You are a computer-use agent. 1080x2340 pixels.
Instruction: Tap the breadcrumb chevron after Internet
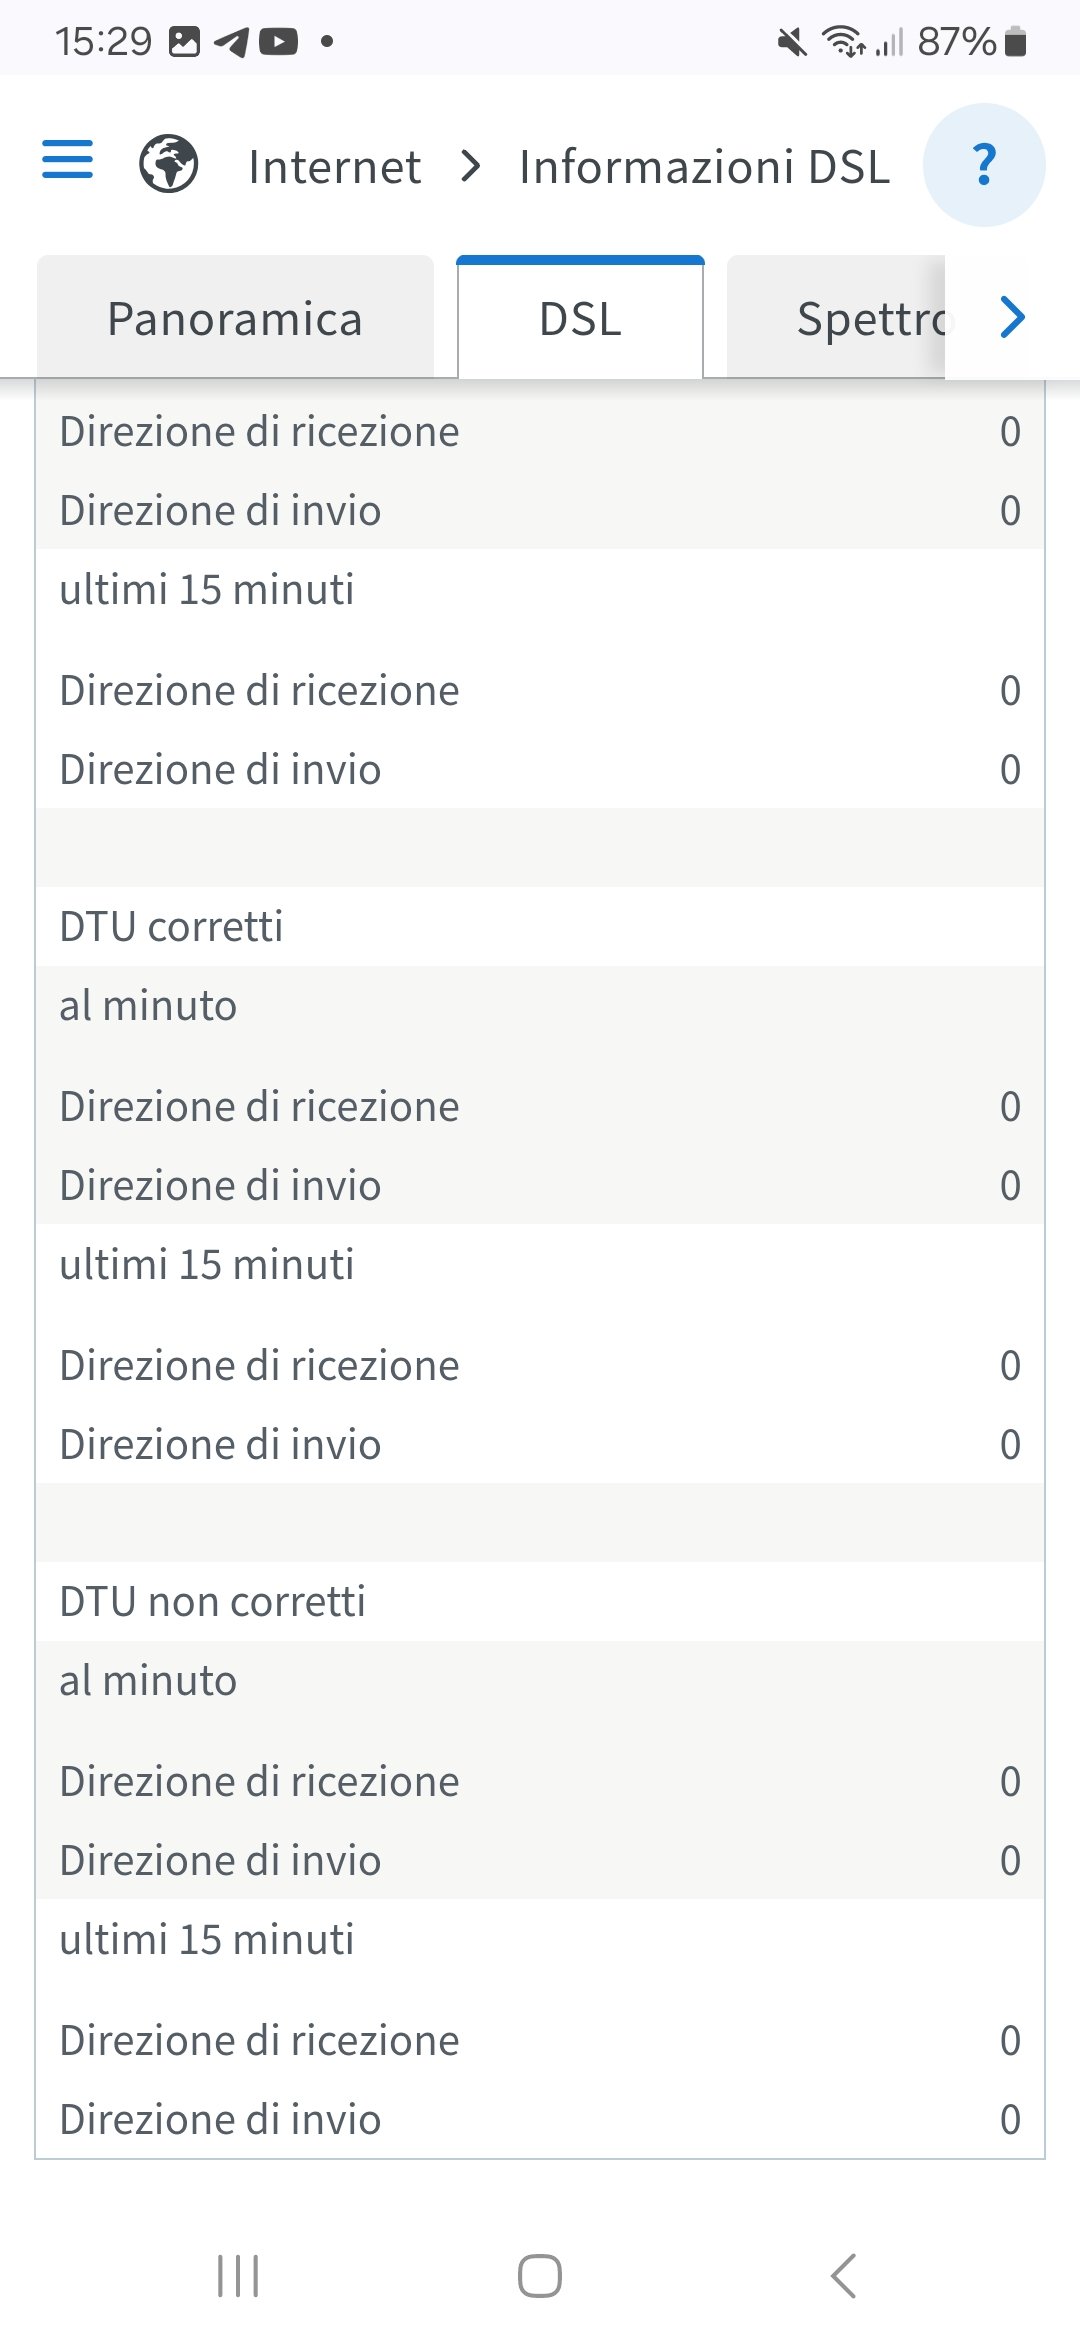[470, 166]
